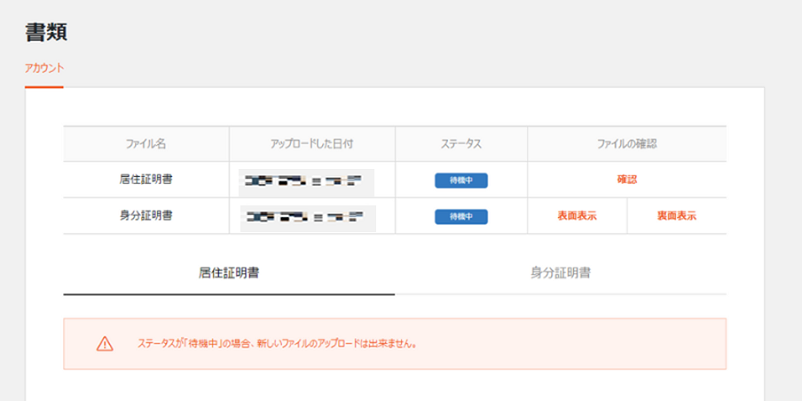This screenshot has width=802, height=401.
Task: Open the アカウント tab
Action: pos(44,68)
